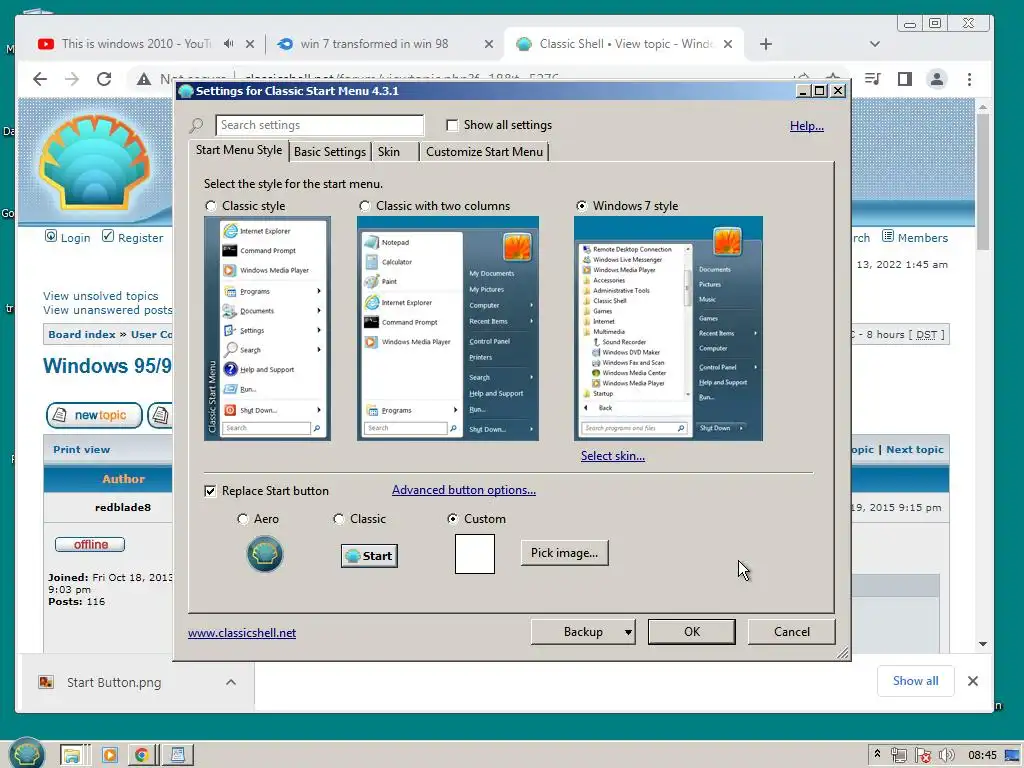Image resolution: width=1024 pixels, height=768 pixels.
Task: Click the taskbar clock showing 08:45
Action: point(982,755)
